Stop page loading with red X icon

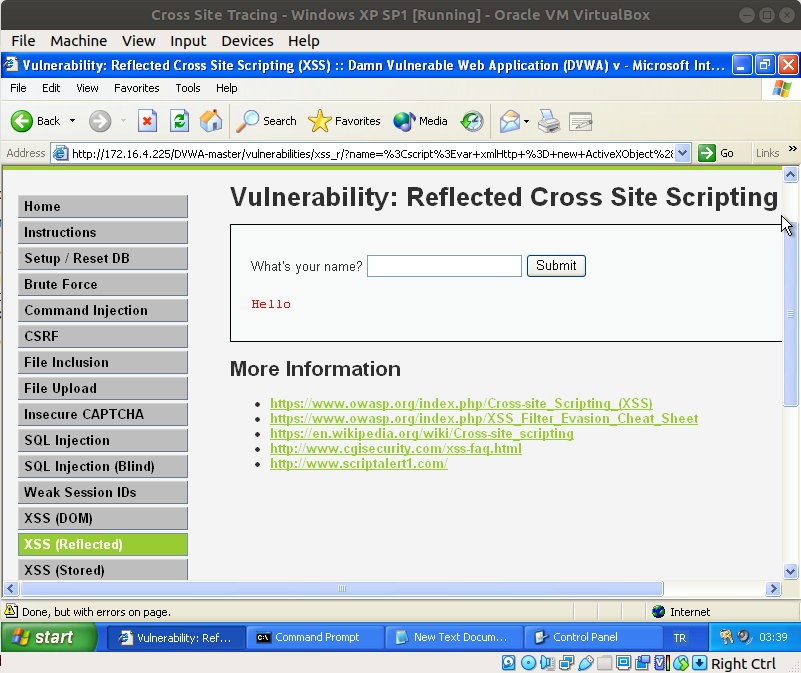[147, 121]
